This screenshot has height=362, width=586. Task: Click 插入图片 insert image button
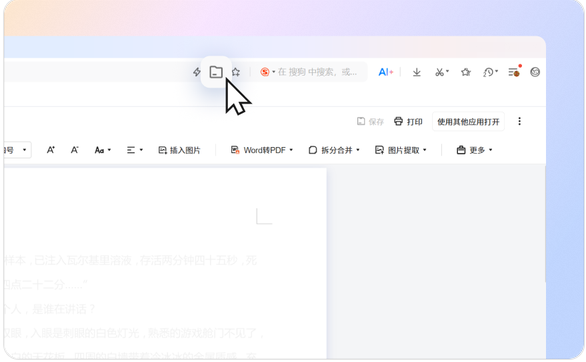click(x=179, y=150)
